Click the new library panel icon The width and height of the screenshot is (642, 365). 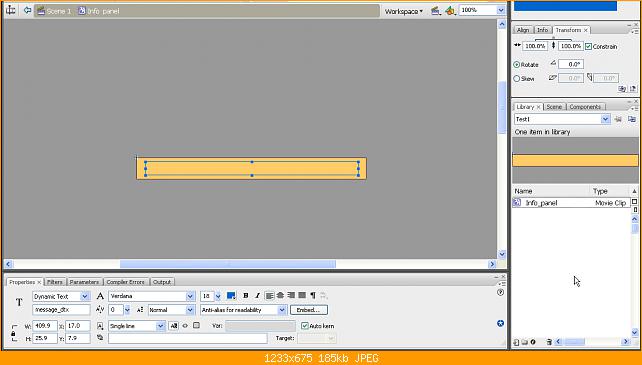tap(632, 119)
